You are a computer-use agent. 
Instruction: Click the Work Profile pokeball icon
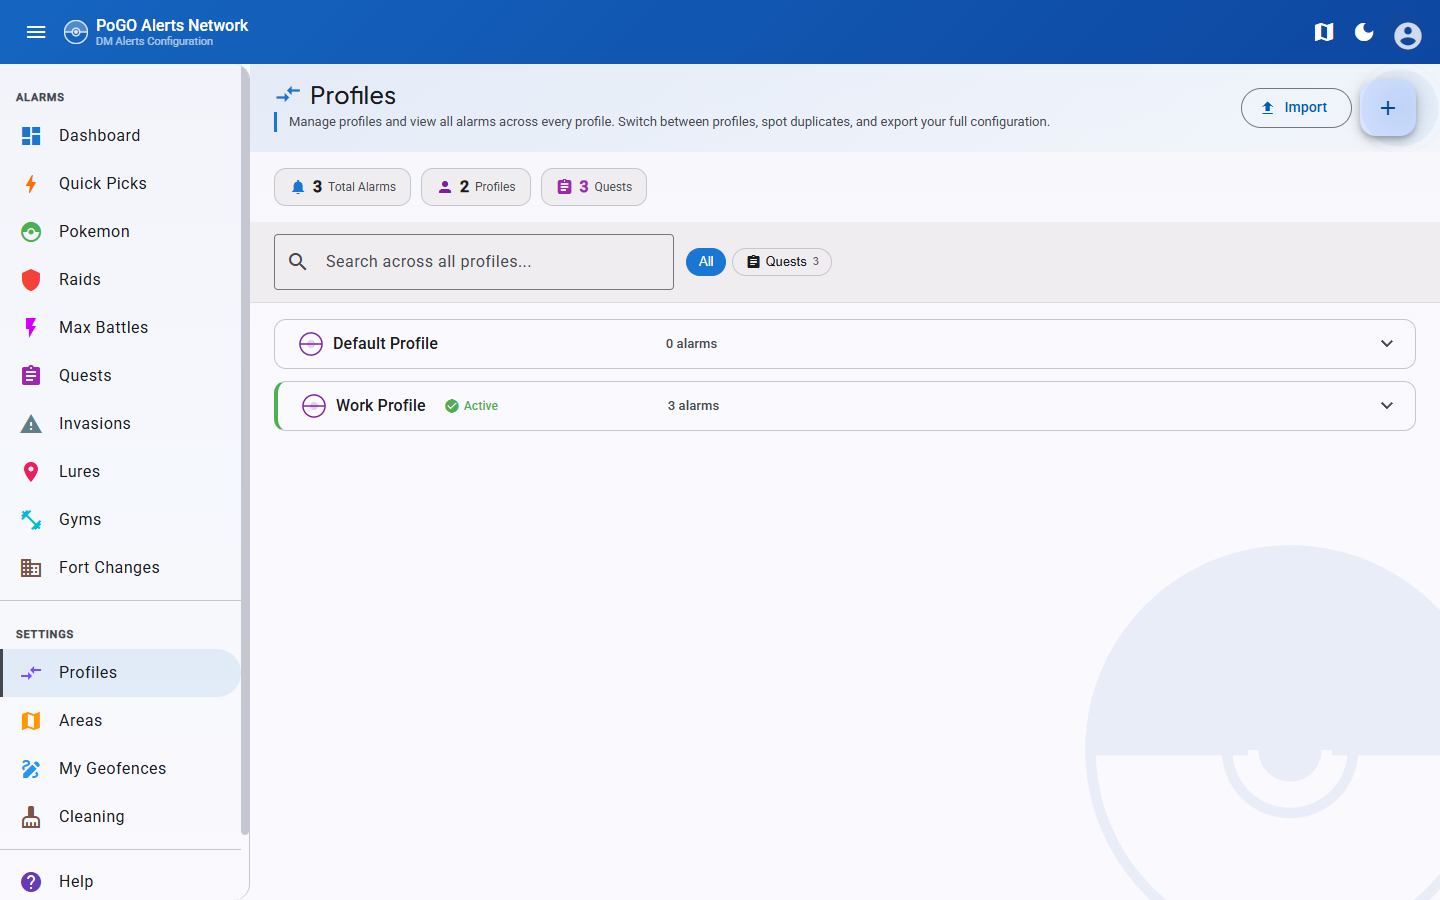point(314,406)
